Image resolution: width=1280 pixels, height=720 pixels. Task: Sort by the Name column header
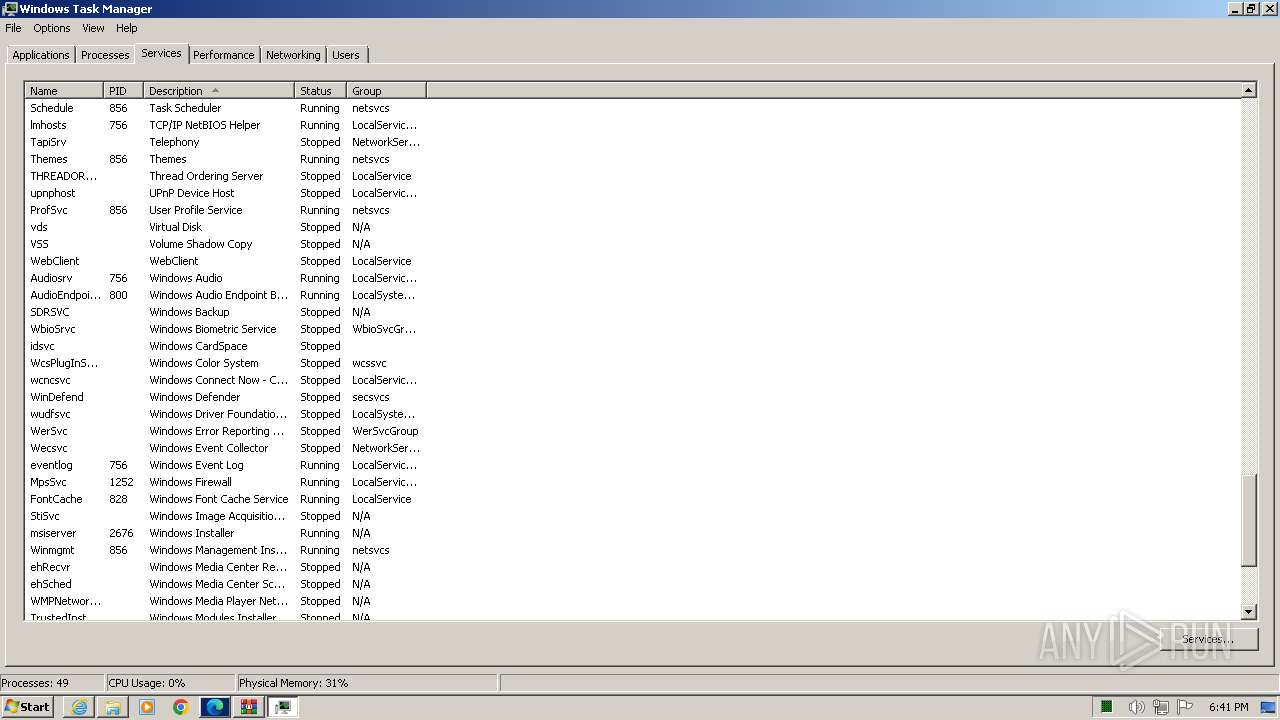[x=64, y=91]
